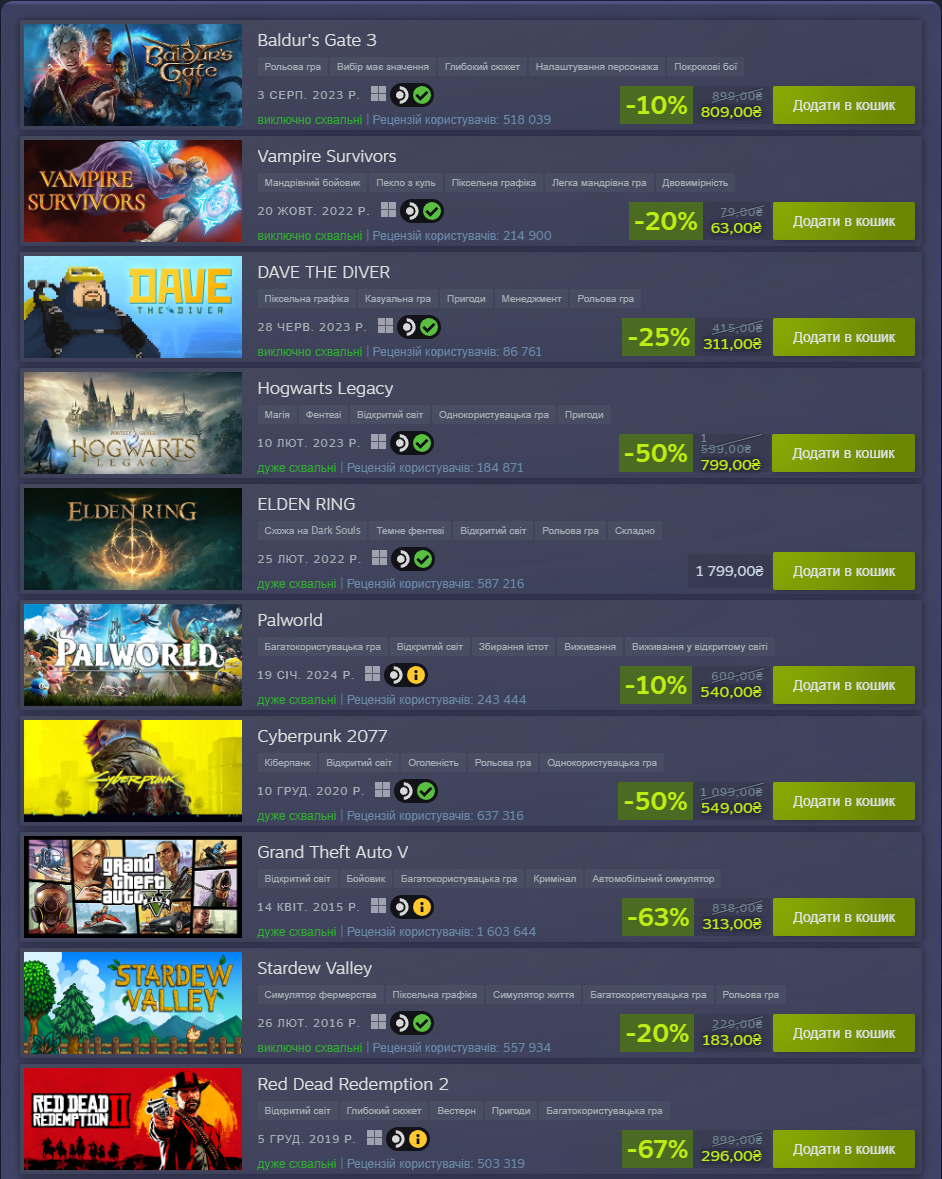
Task: Add ELDEN RING to the cart
Action: click(844, 571)
